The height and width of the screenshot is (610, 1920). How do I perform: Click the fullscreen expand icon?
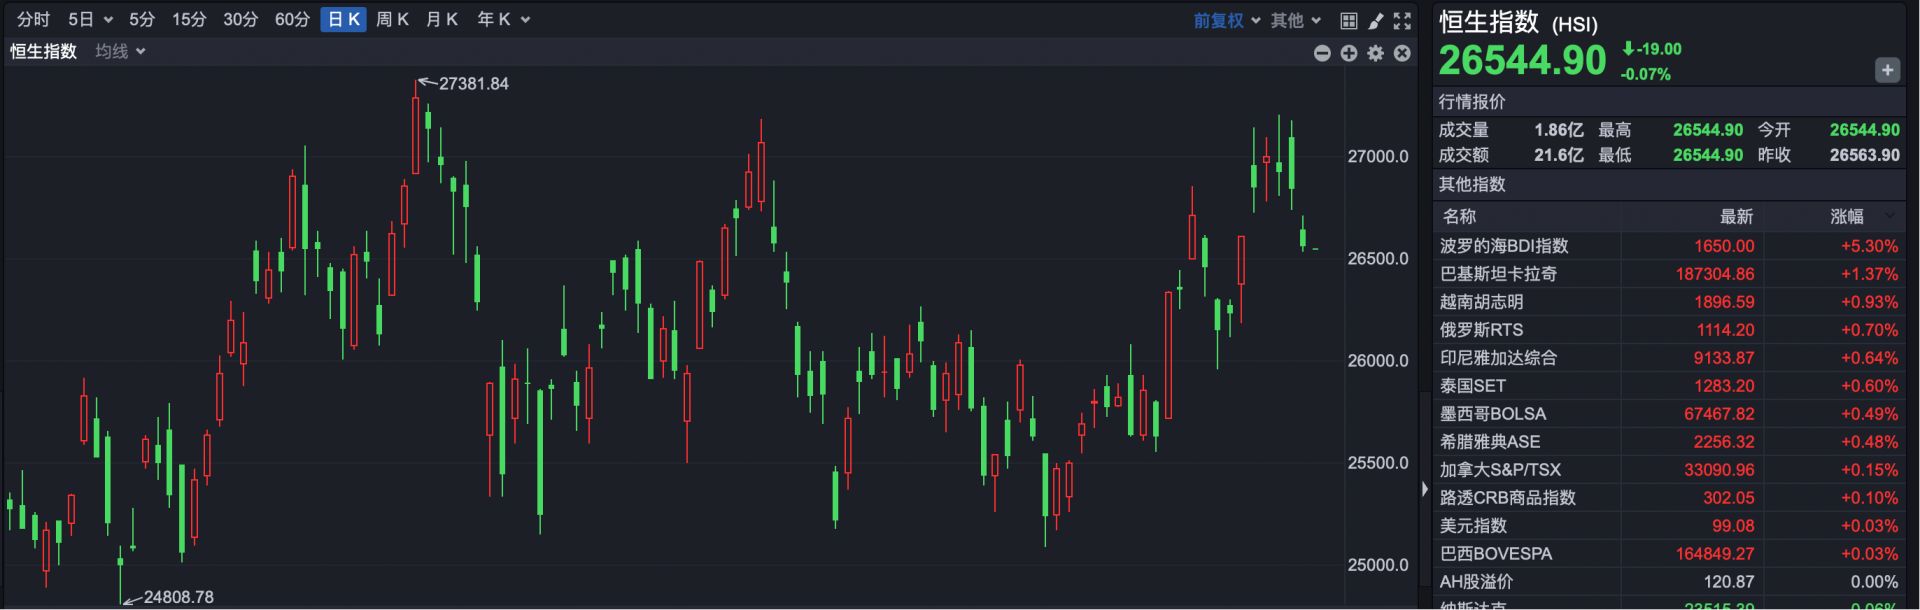click(1402, 20)
